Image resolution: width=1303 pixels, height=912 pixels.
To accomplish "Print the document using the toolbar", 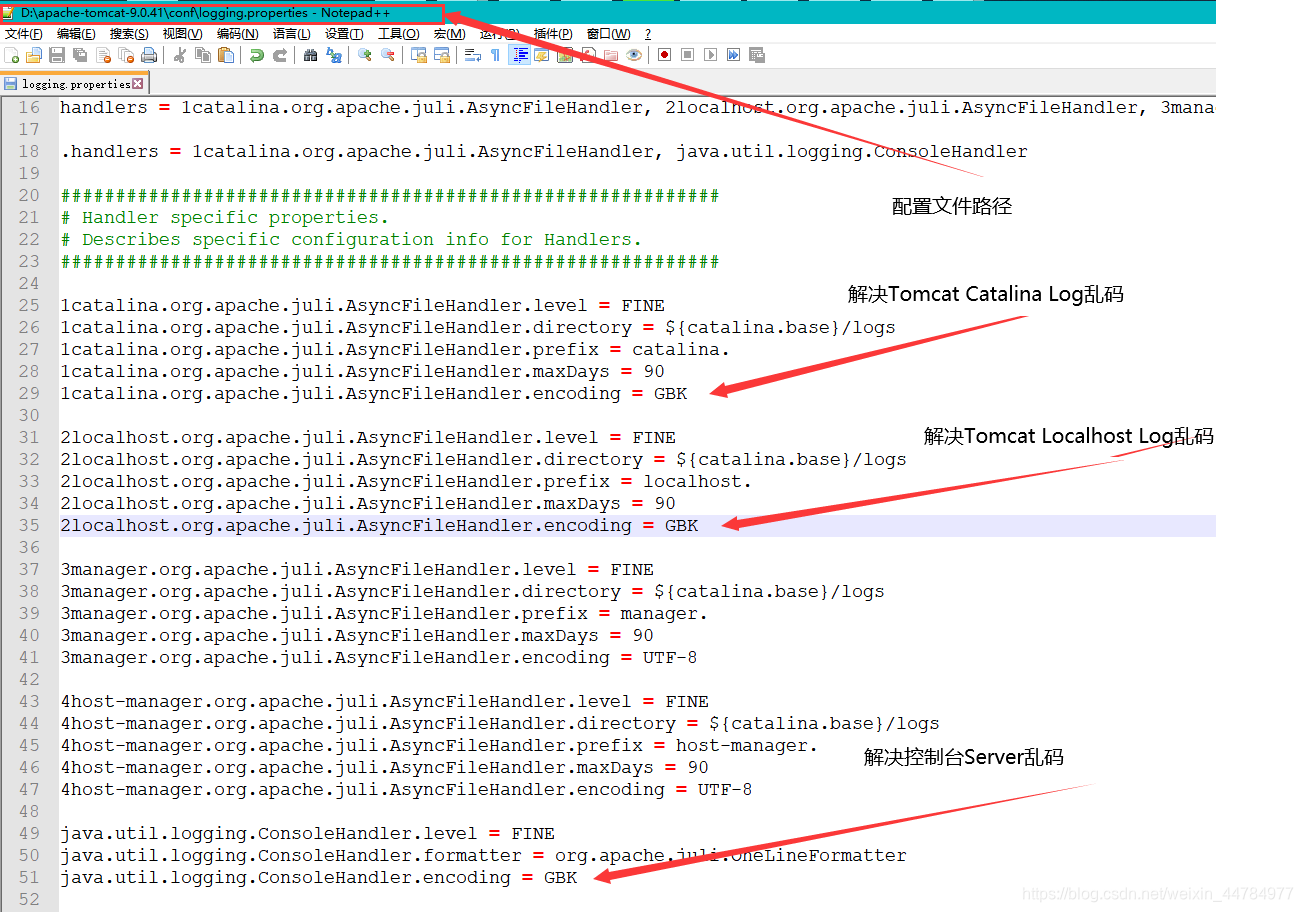I will pos(148,55).
